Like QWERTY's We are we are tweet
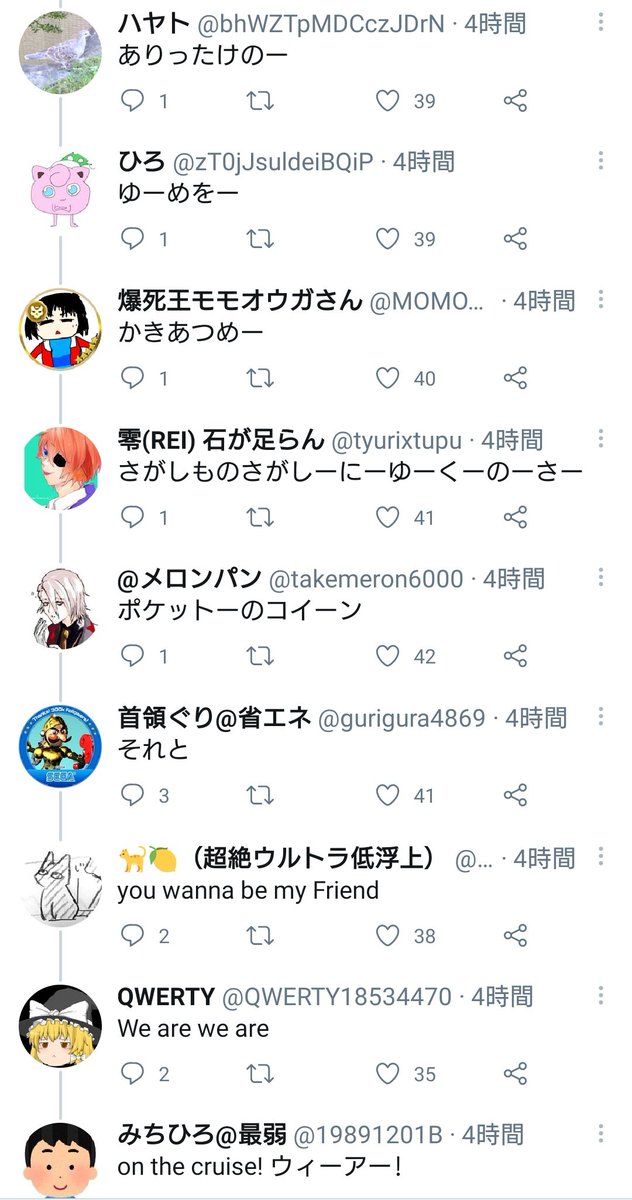This screenshot has width=632, height=1200. 387,1073
